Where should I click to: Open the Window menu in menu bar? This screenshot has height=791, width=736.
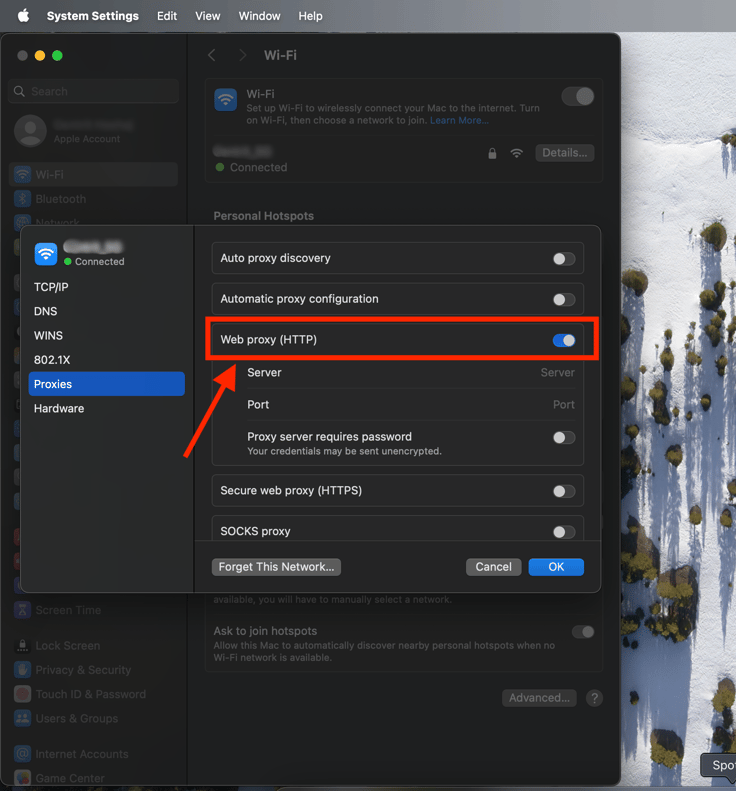point(259,16)
